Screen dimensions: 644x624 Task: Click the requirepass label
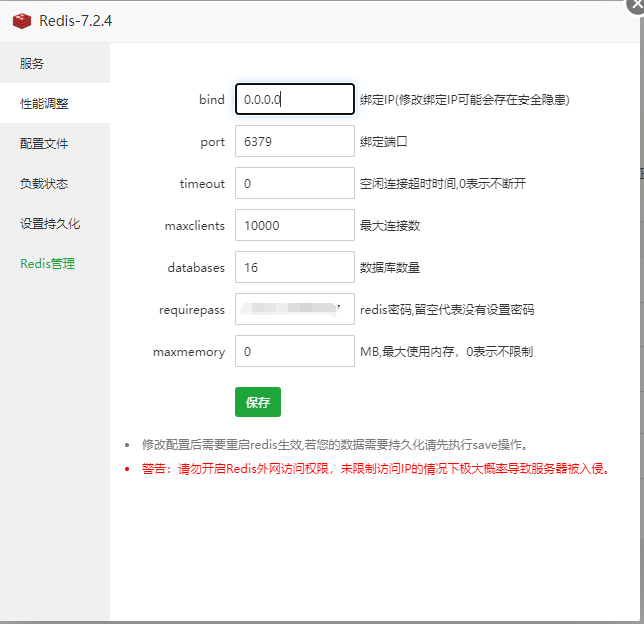pos(192,310)
